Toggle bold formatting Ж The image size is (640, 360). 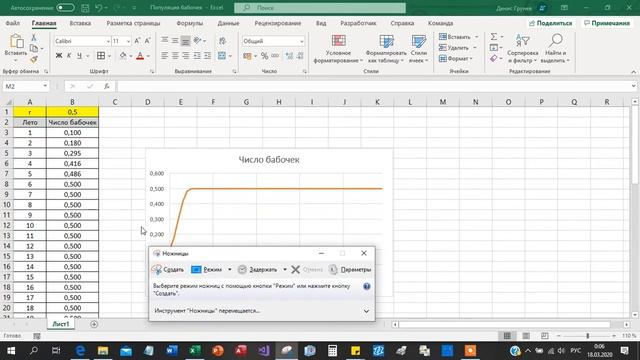tap(59, 56)
